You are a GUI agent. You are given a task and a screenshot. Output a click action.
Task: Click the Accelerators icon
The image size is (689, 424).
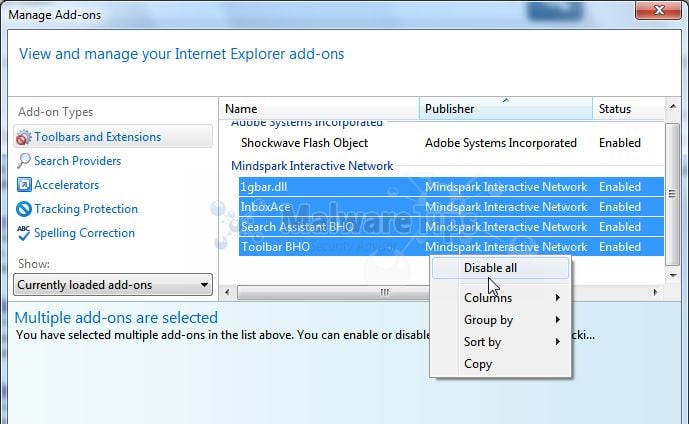(24, 185)
